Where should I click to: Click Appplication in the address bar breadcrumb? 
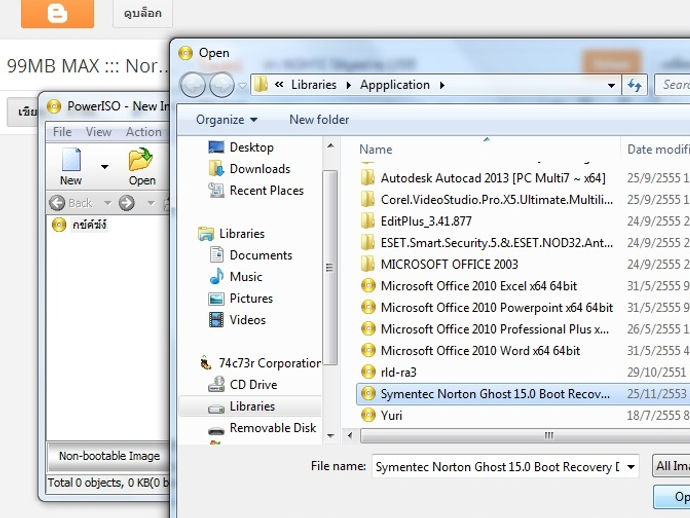[395, 84]
